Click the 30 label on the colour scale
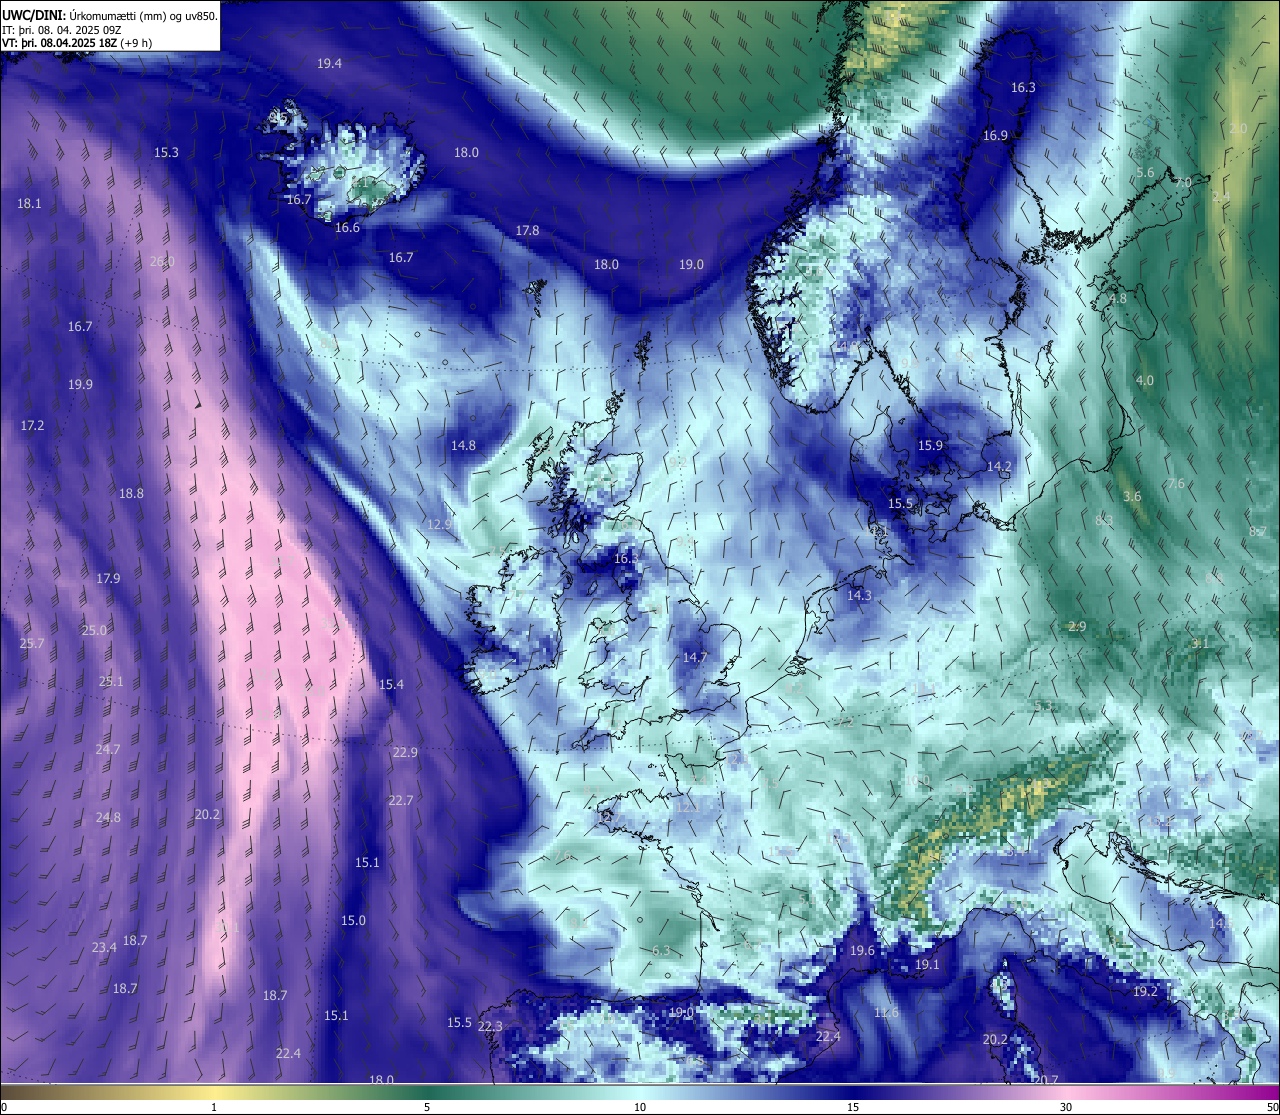This screenshot has height=1115, width=1280. click(x=1066, y=1107)
